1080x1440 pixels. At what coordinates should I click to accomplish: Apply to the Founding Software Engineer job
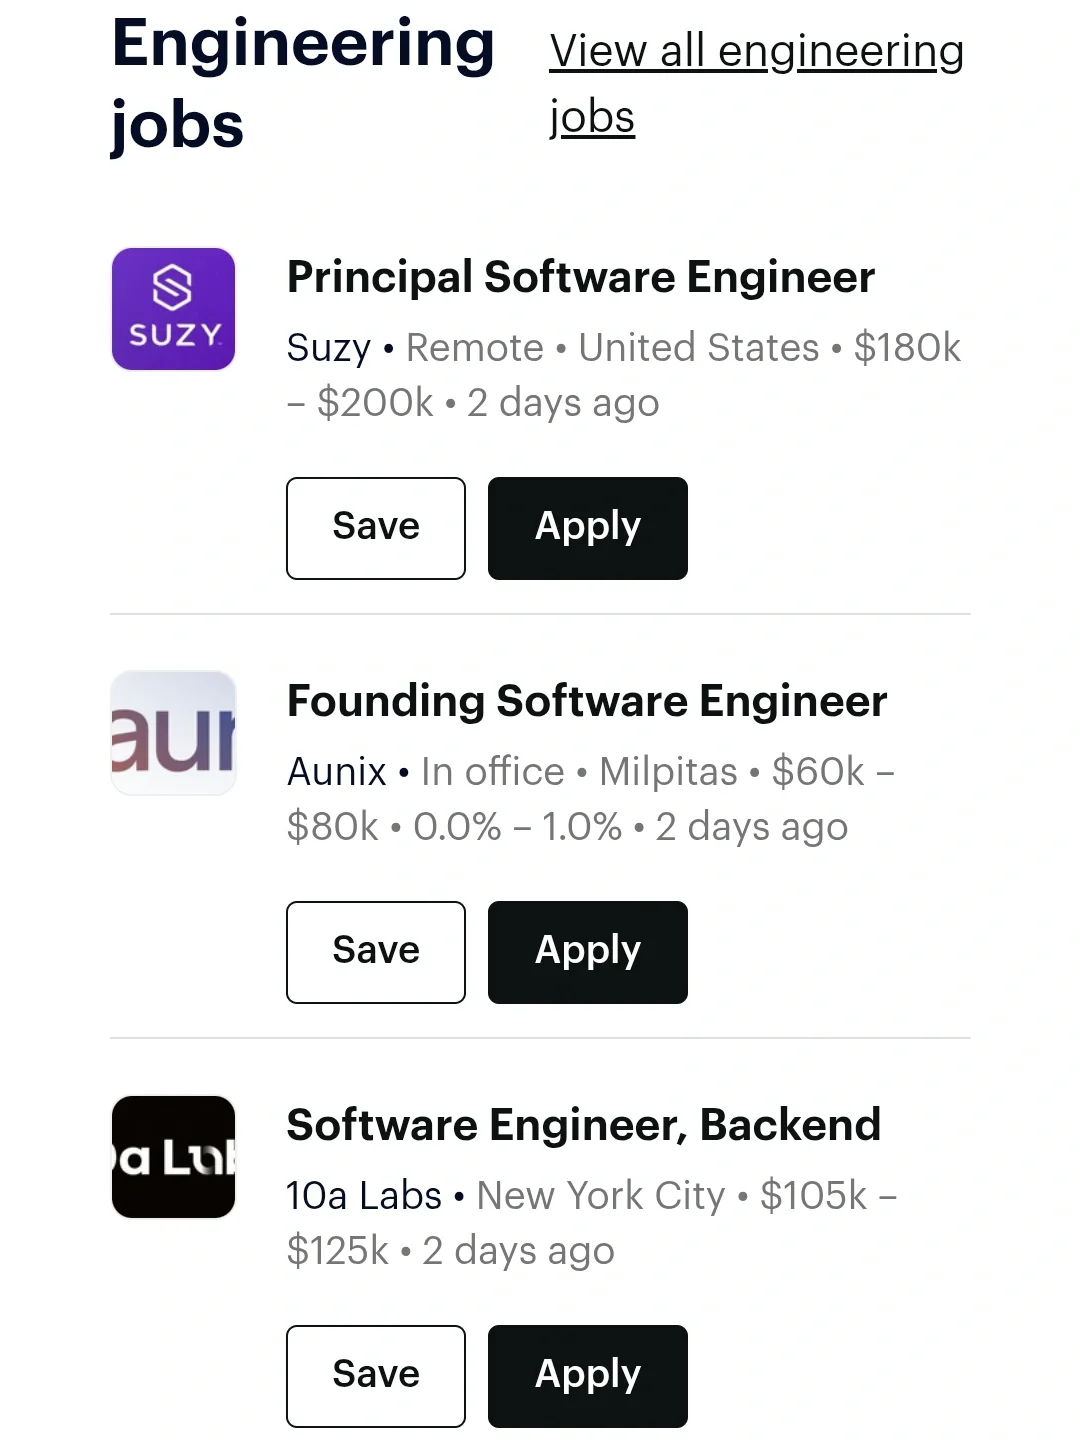click(x=588, y=952)
